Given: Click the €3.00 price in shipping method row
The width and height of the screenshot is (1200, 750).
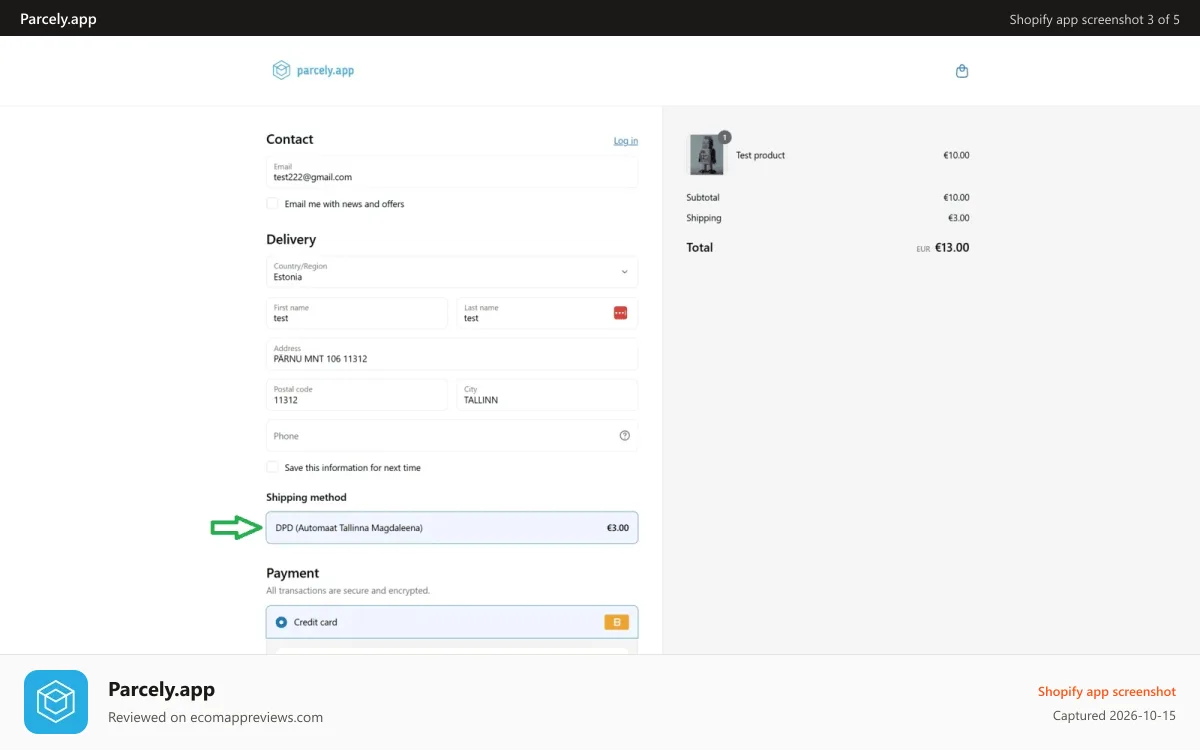Looking at the screenshot, I should [x=618, y=527].
